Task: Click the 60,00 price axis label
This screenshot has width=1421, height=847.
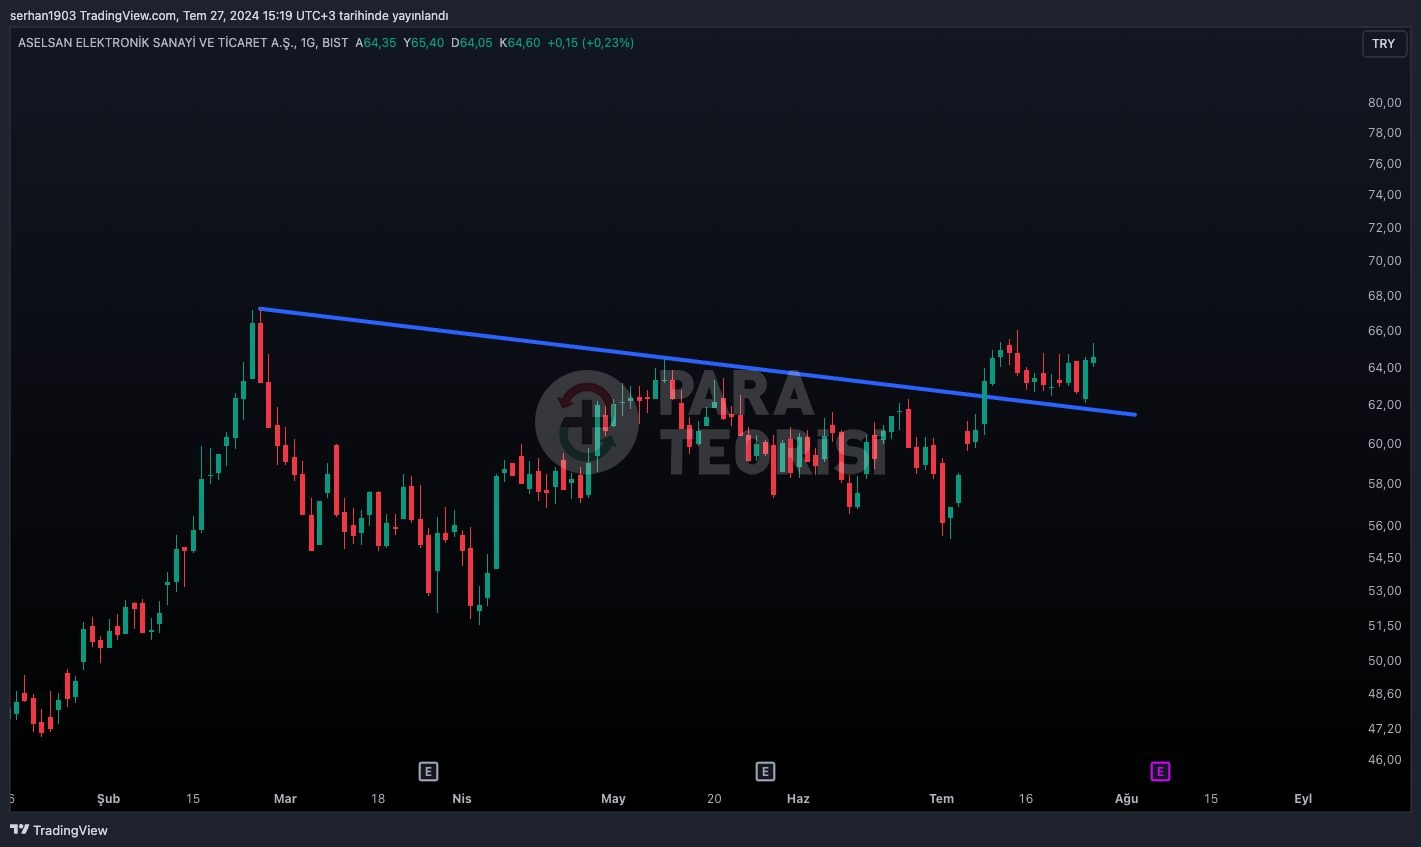Action: 1384,444
